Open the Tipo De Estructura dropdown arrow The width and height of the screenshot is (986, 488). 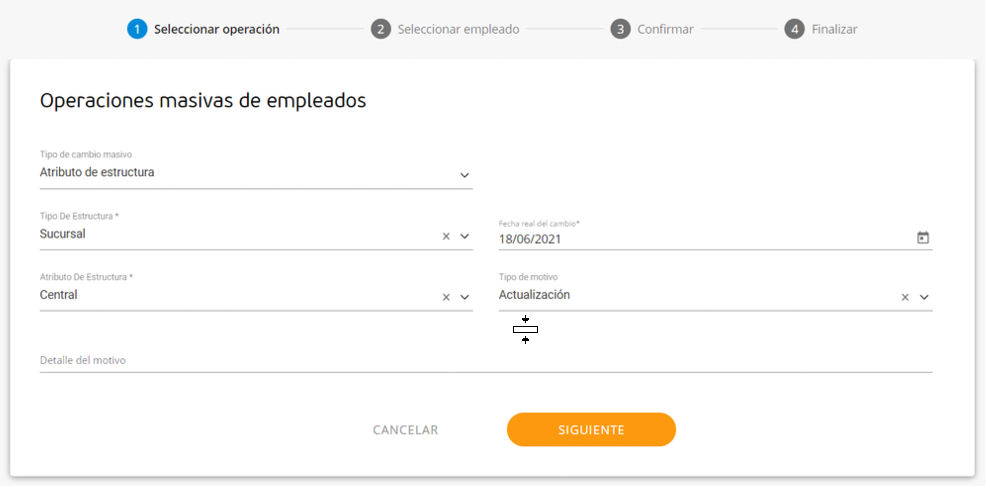pos(464,236)
